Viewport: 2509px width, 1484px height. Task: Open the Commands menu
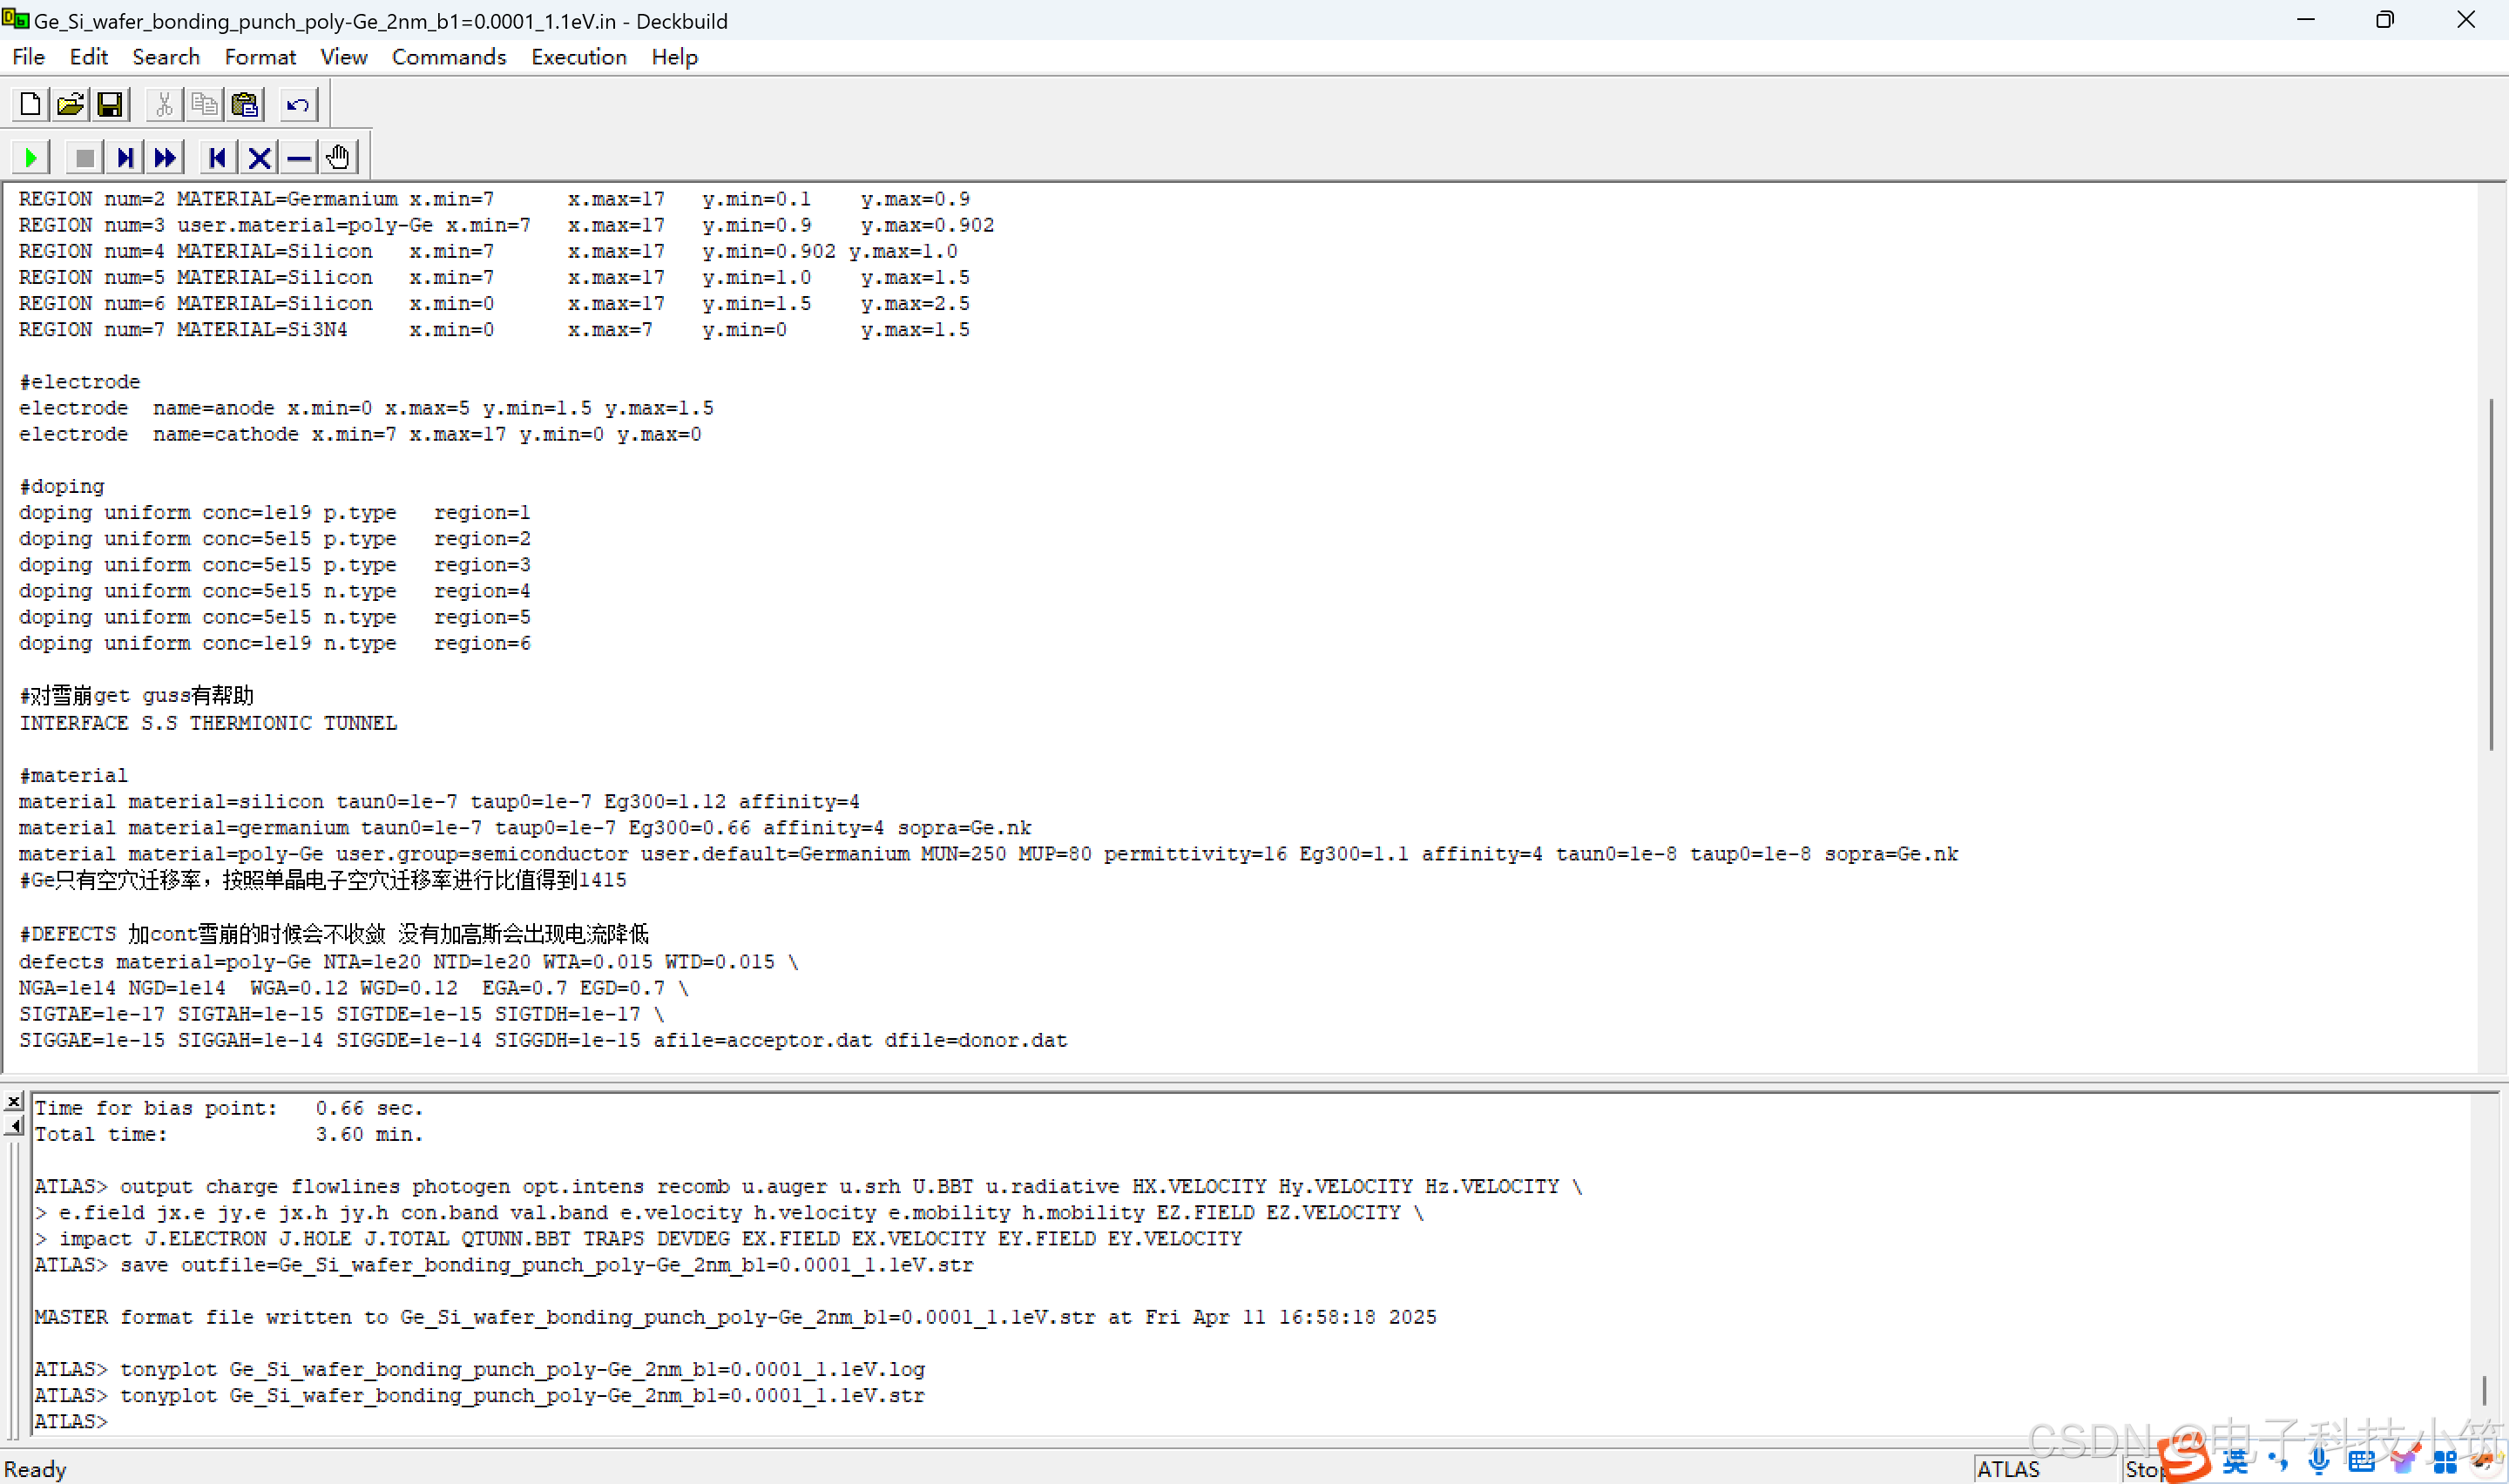448,57
